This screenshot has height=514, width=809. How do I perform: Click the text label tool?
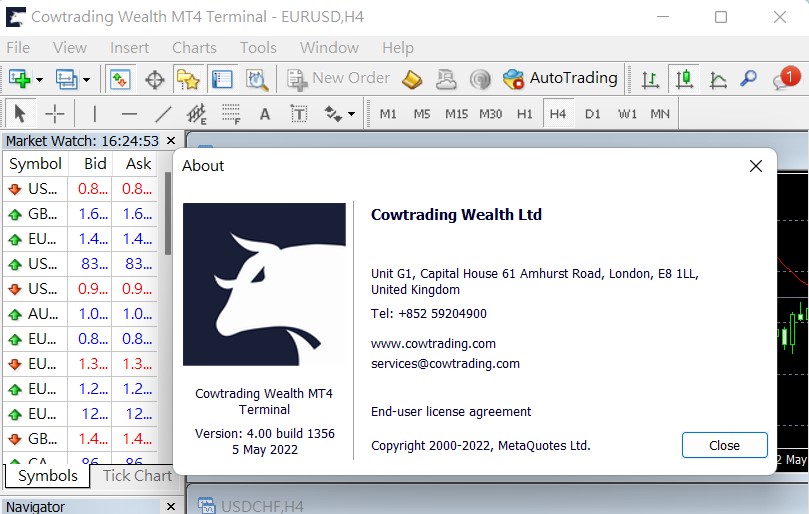pos(298,114)
